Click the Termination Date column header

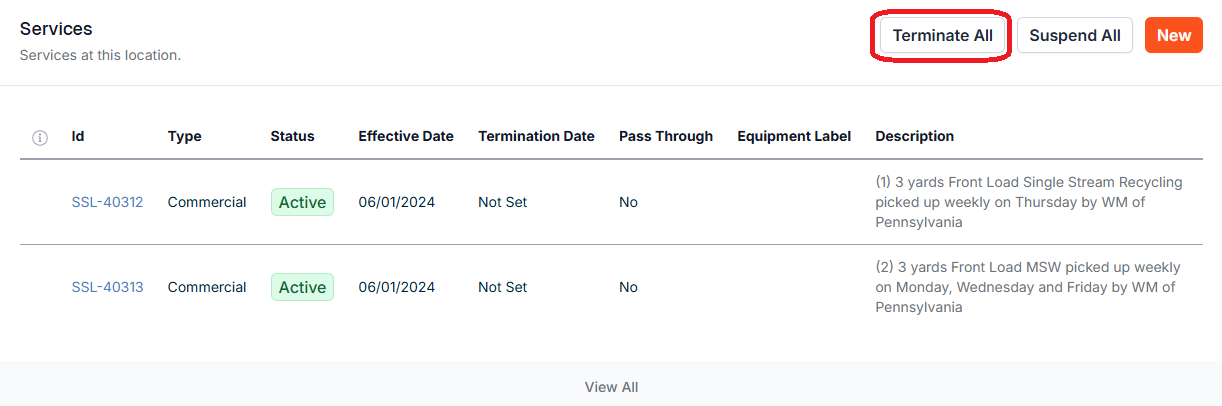(x=536, y=136)
